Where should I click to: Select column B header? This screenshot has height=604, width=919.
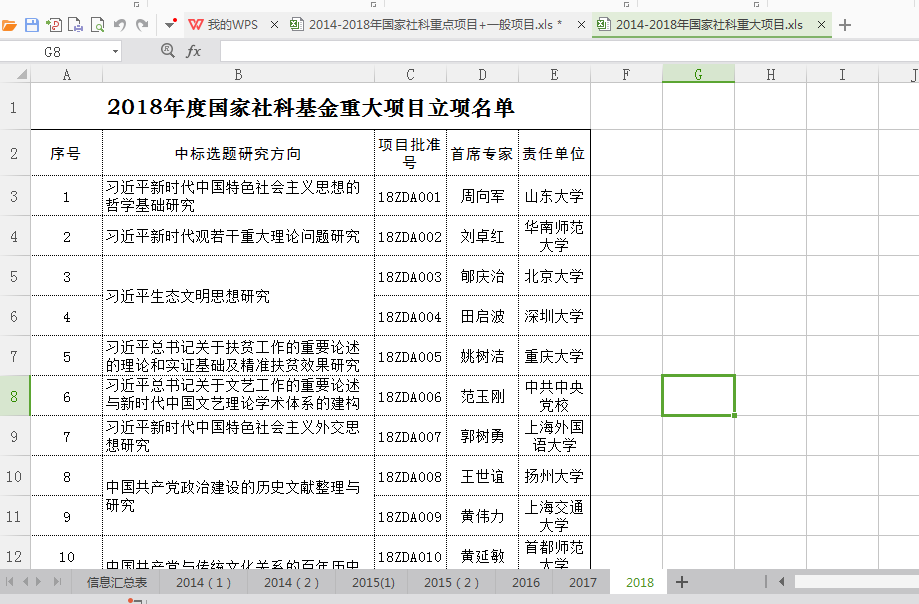[239, 74]
